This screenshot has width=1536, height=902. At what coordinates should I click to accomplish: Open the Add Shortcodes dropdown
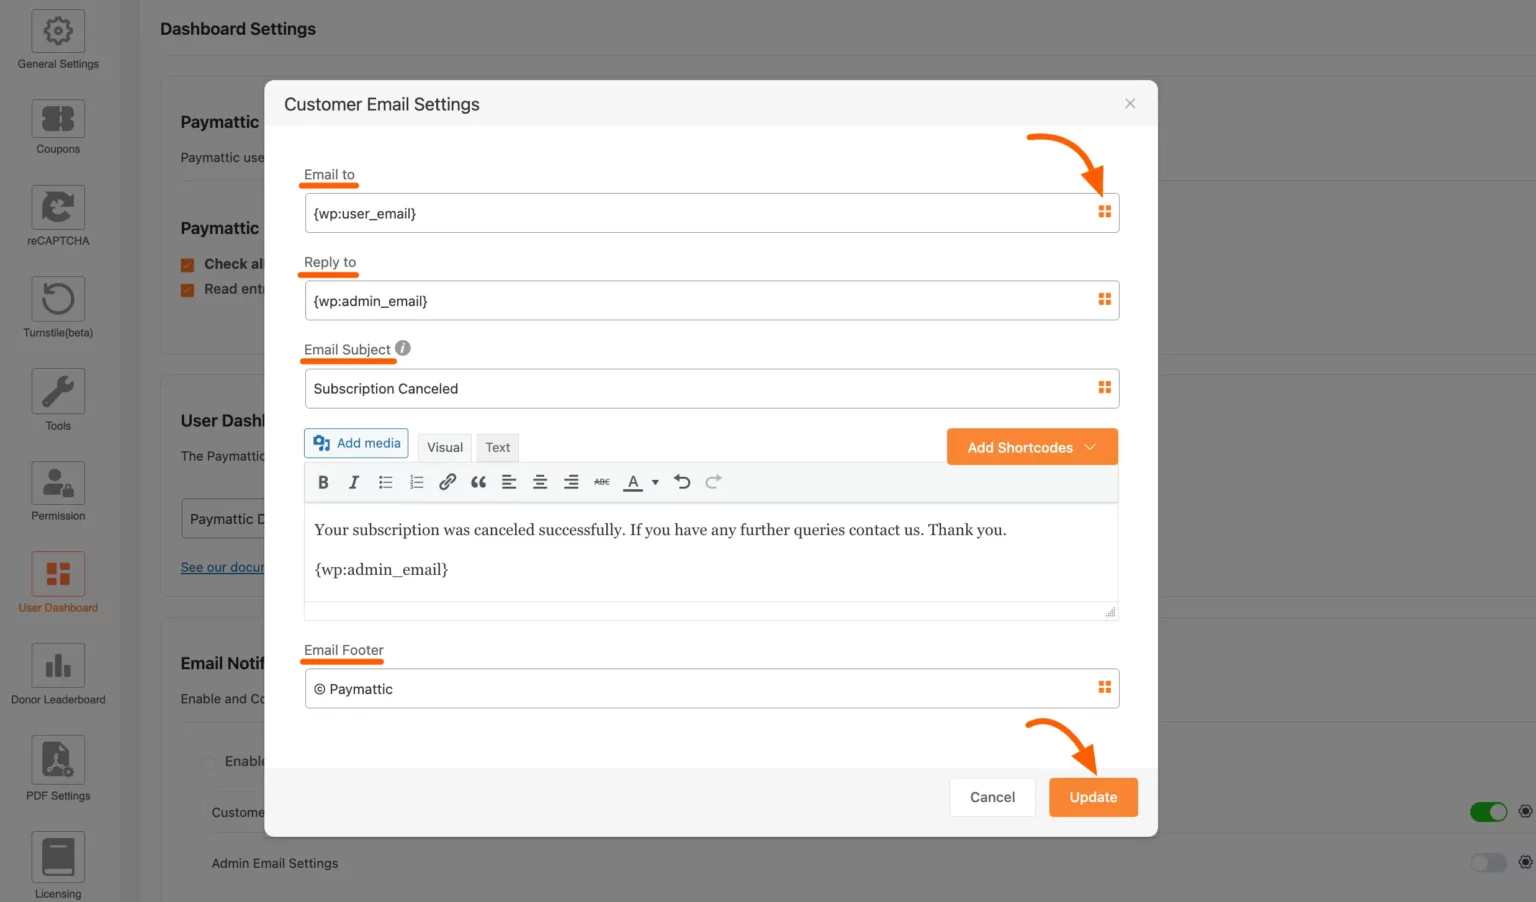point(1031,446)
